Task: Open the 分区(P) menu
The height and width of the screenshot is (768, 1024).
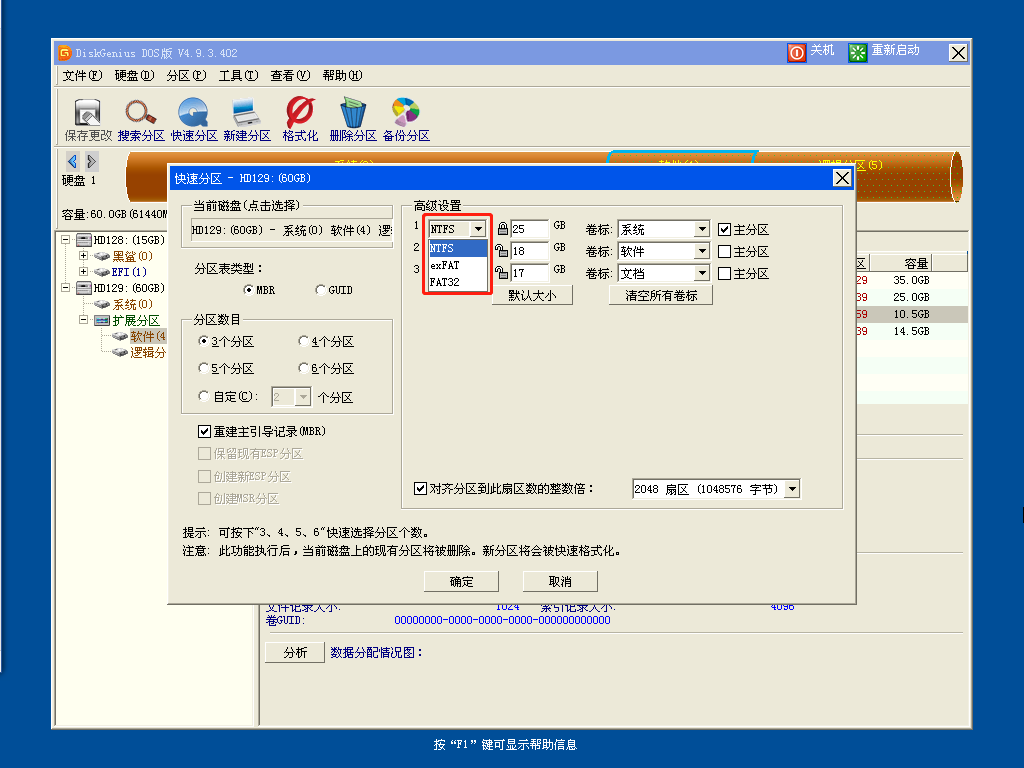Action: (x=186, y=76)
